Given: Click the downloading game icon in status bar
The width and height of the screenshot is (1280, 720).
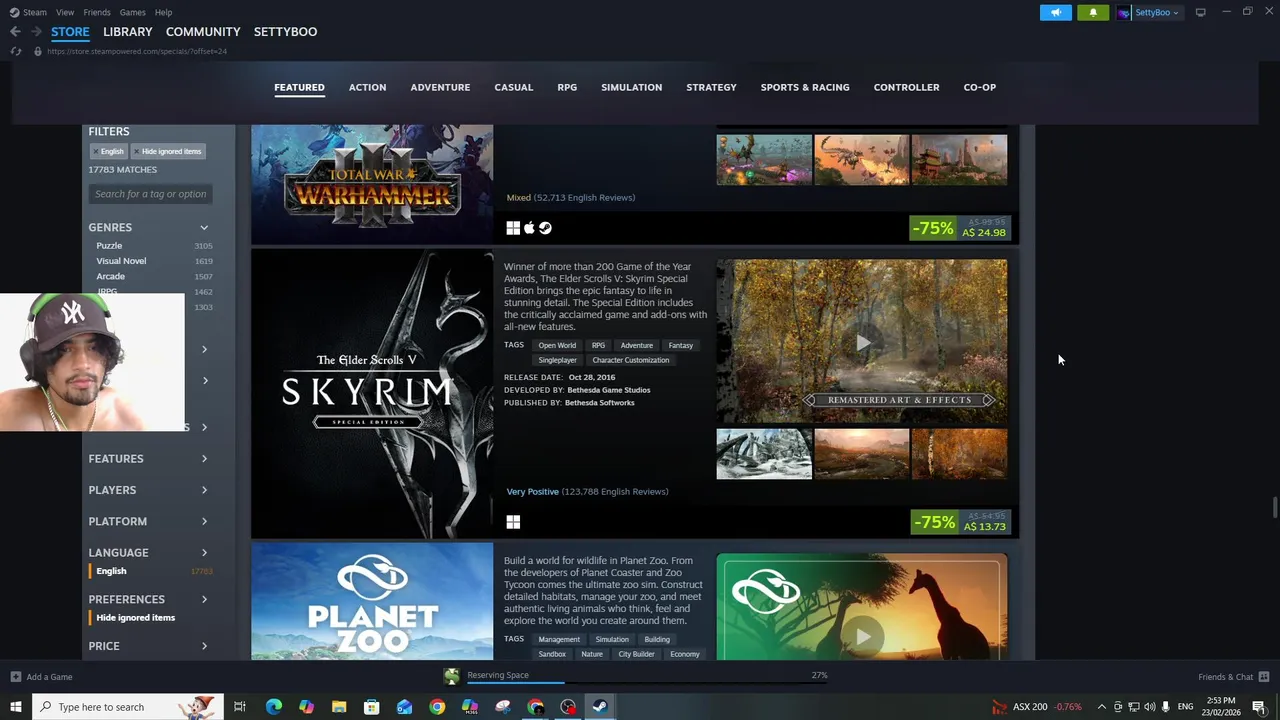Looking at the screenshot, I should tap(452, 677).
